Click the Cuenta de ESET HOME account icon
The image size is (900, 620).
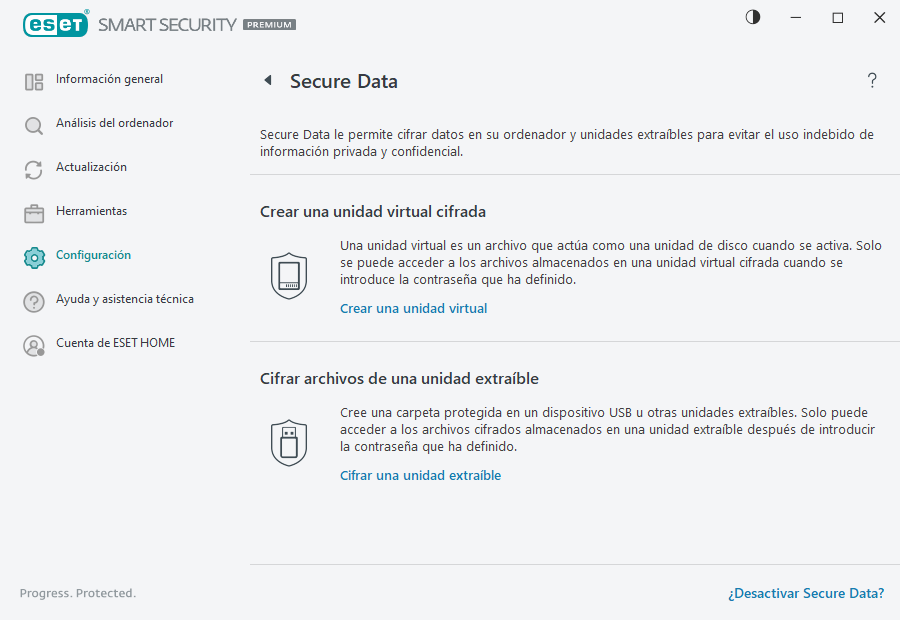(33, 343)
